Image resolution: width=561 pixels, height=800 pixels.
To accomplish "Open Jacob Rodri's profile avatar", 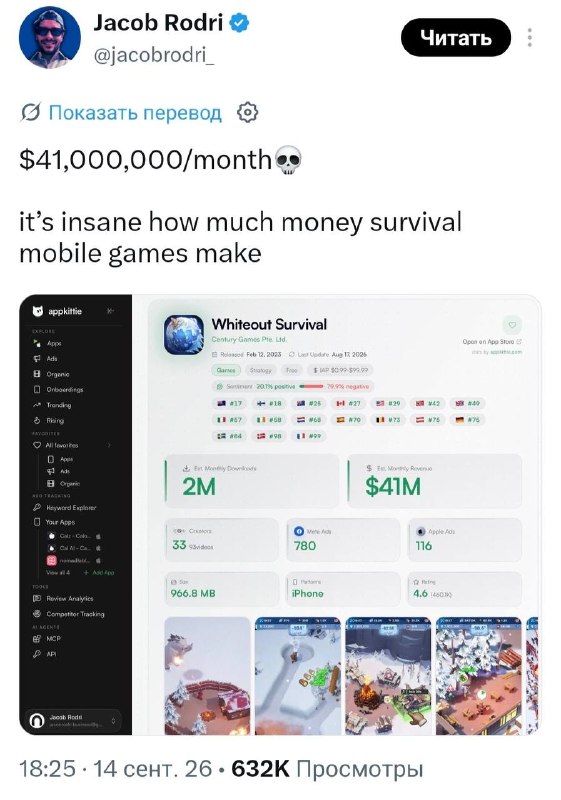I will [x=49, y=38].
